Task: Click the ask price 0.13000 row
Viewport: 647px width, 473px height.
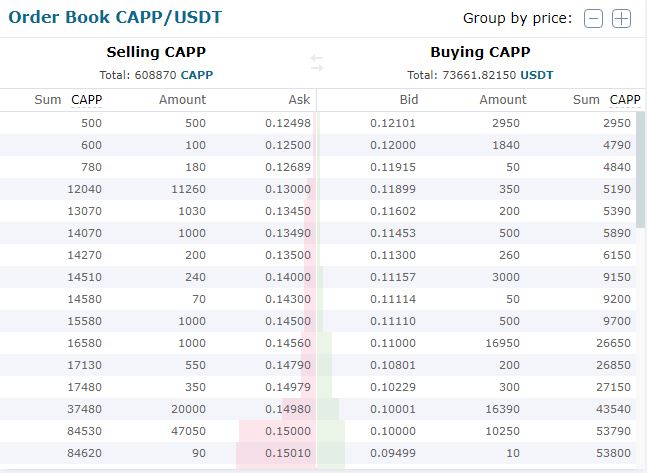Action: pos(288,189)
